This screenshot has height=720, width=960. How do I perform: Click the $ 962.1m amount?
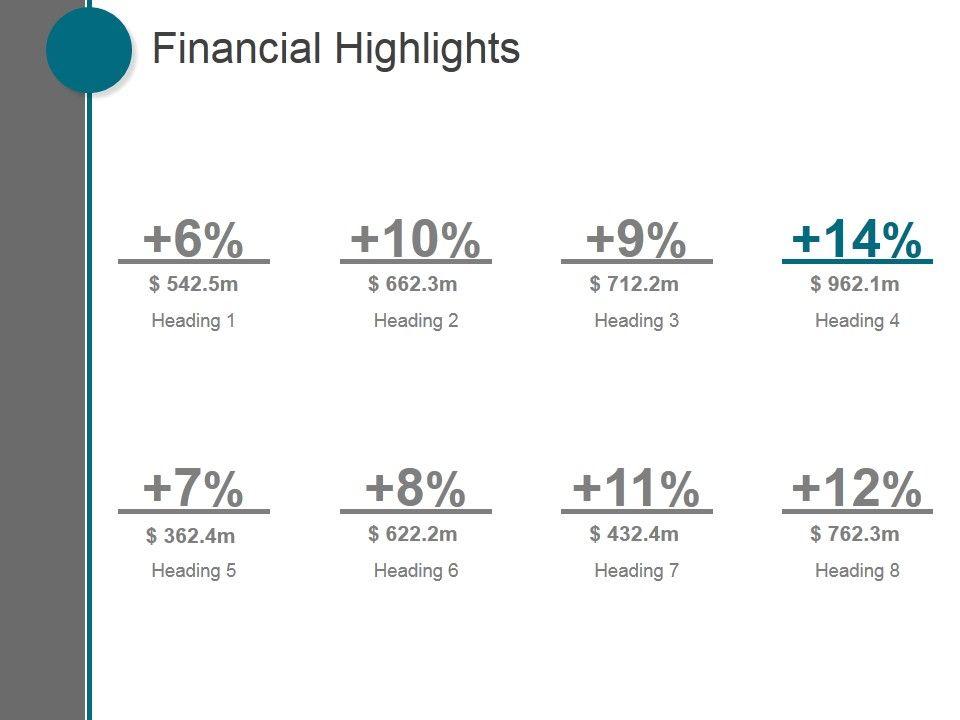pos(855,284)
